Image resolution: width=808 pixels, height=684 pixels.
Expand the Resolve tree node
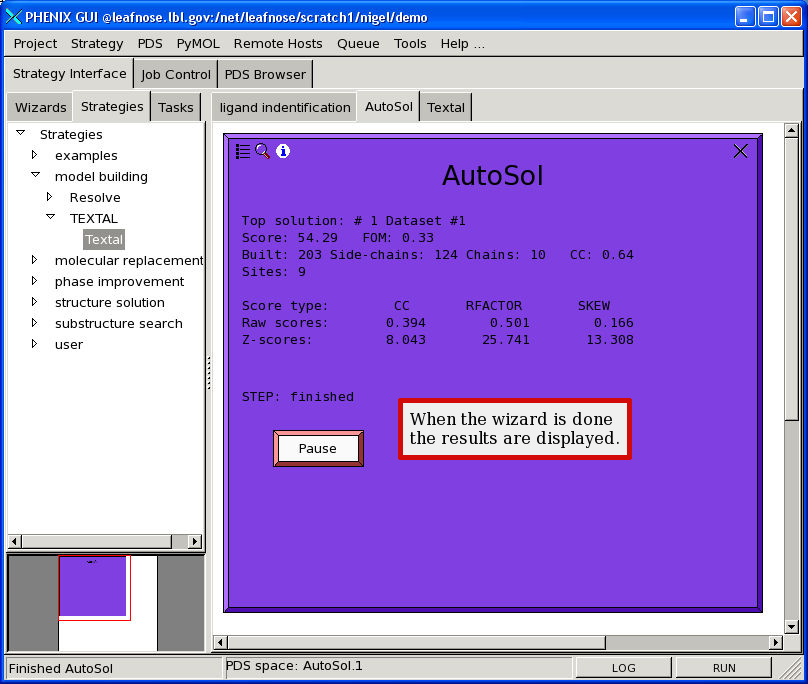point(49,197)
